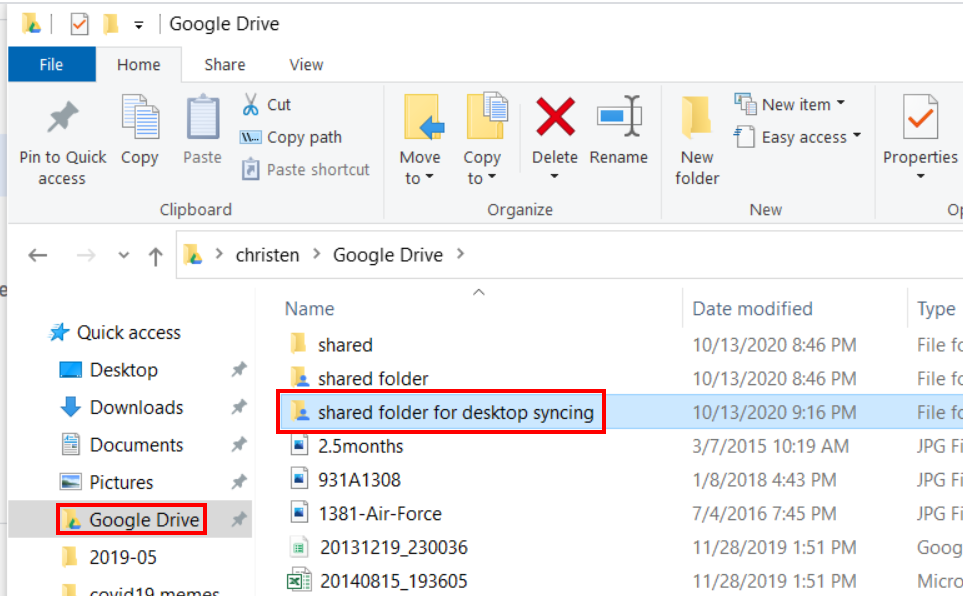Sort files using the Name column header
The image size is (963, 596).
click(x=308, y=308)
